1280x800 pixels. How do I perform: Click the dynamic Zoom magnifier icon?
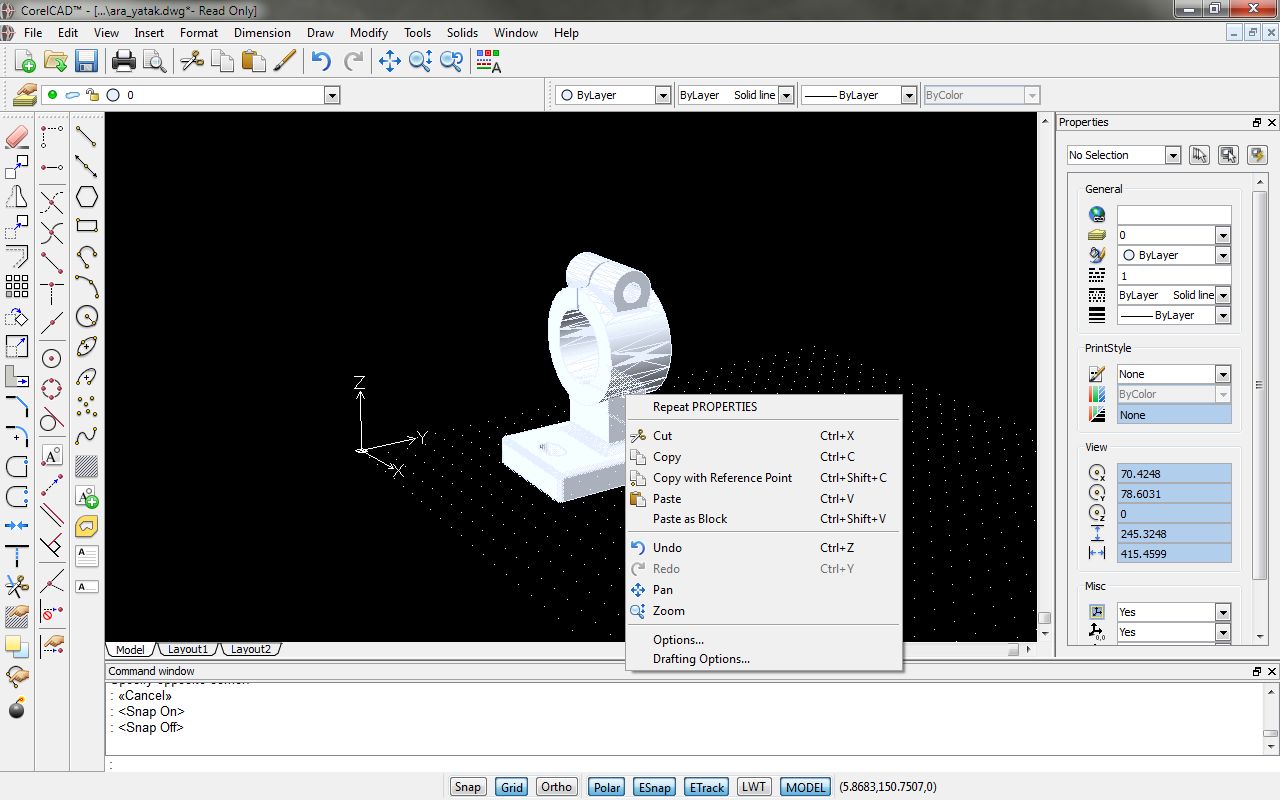click(x=420, y=62)
